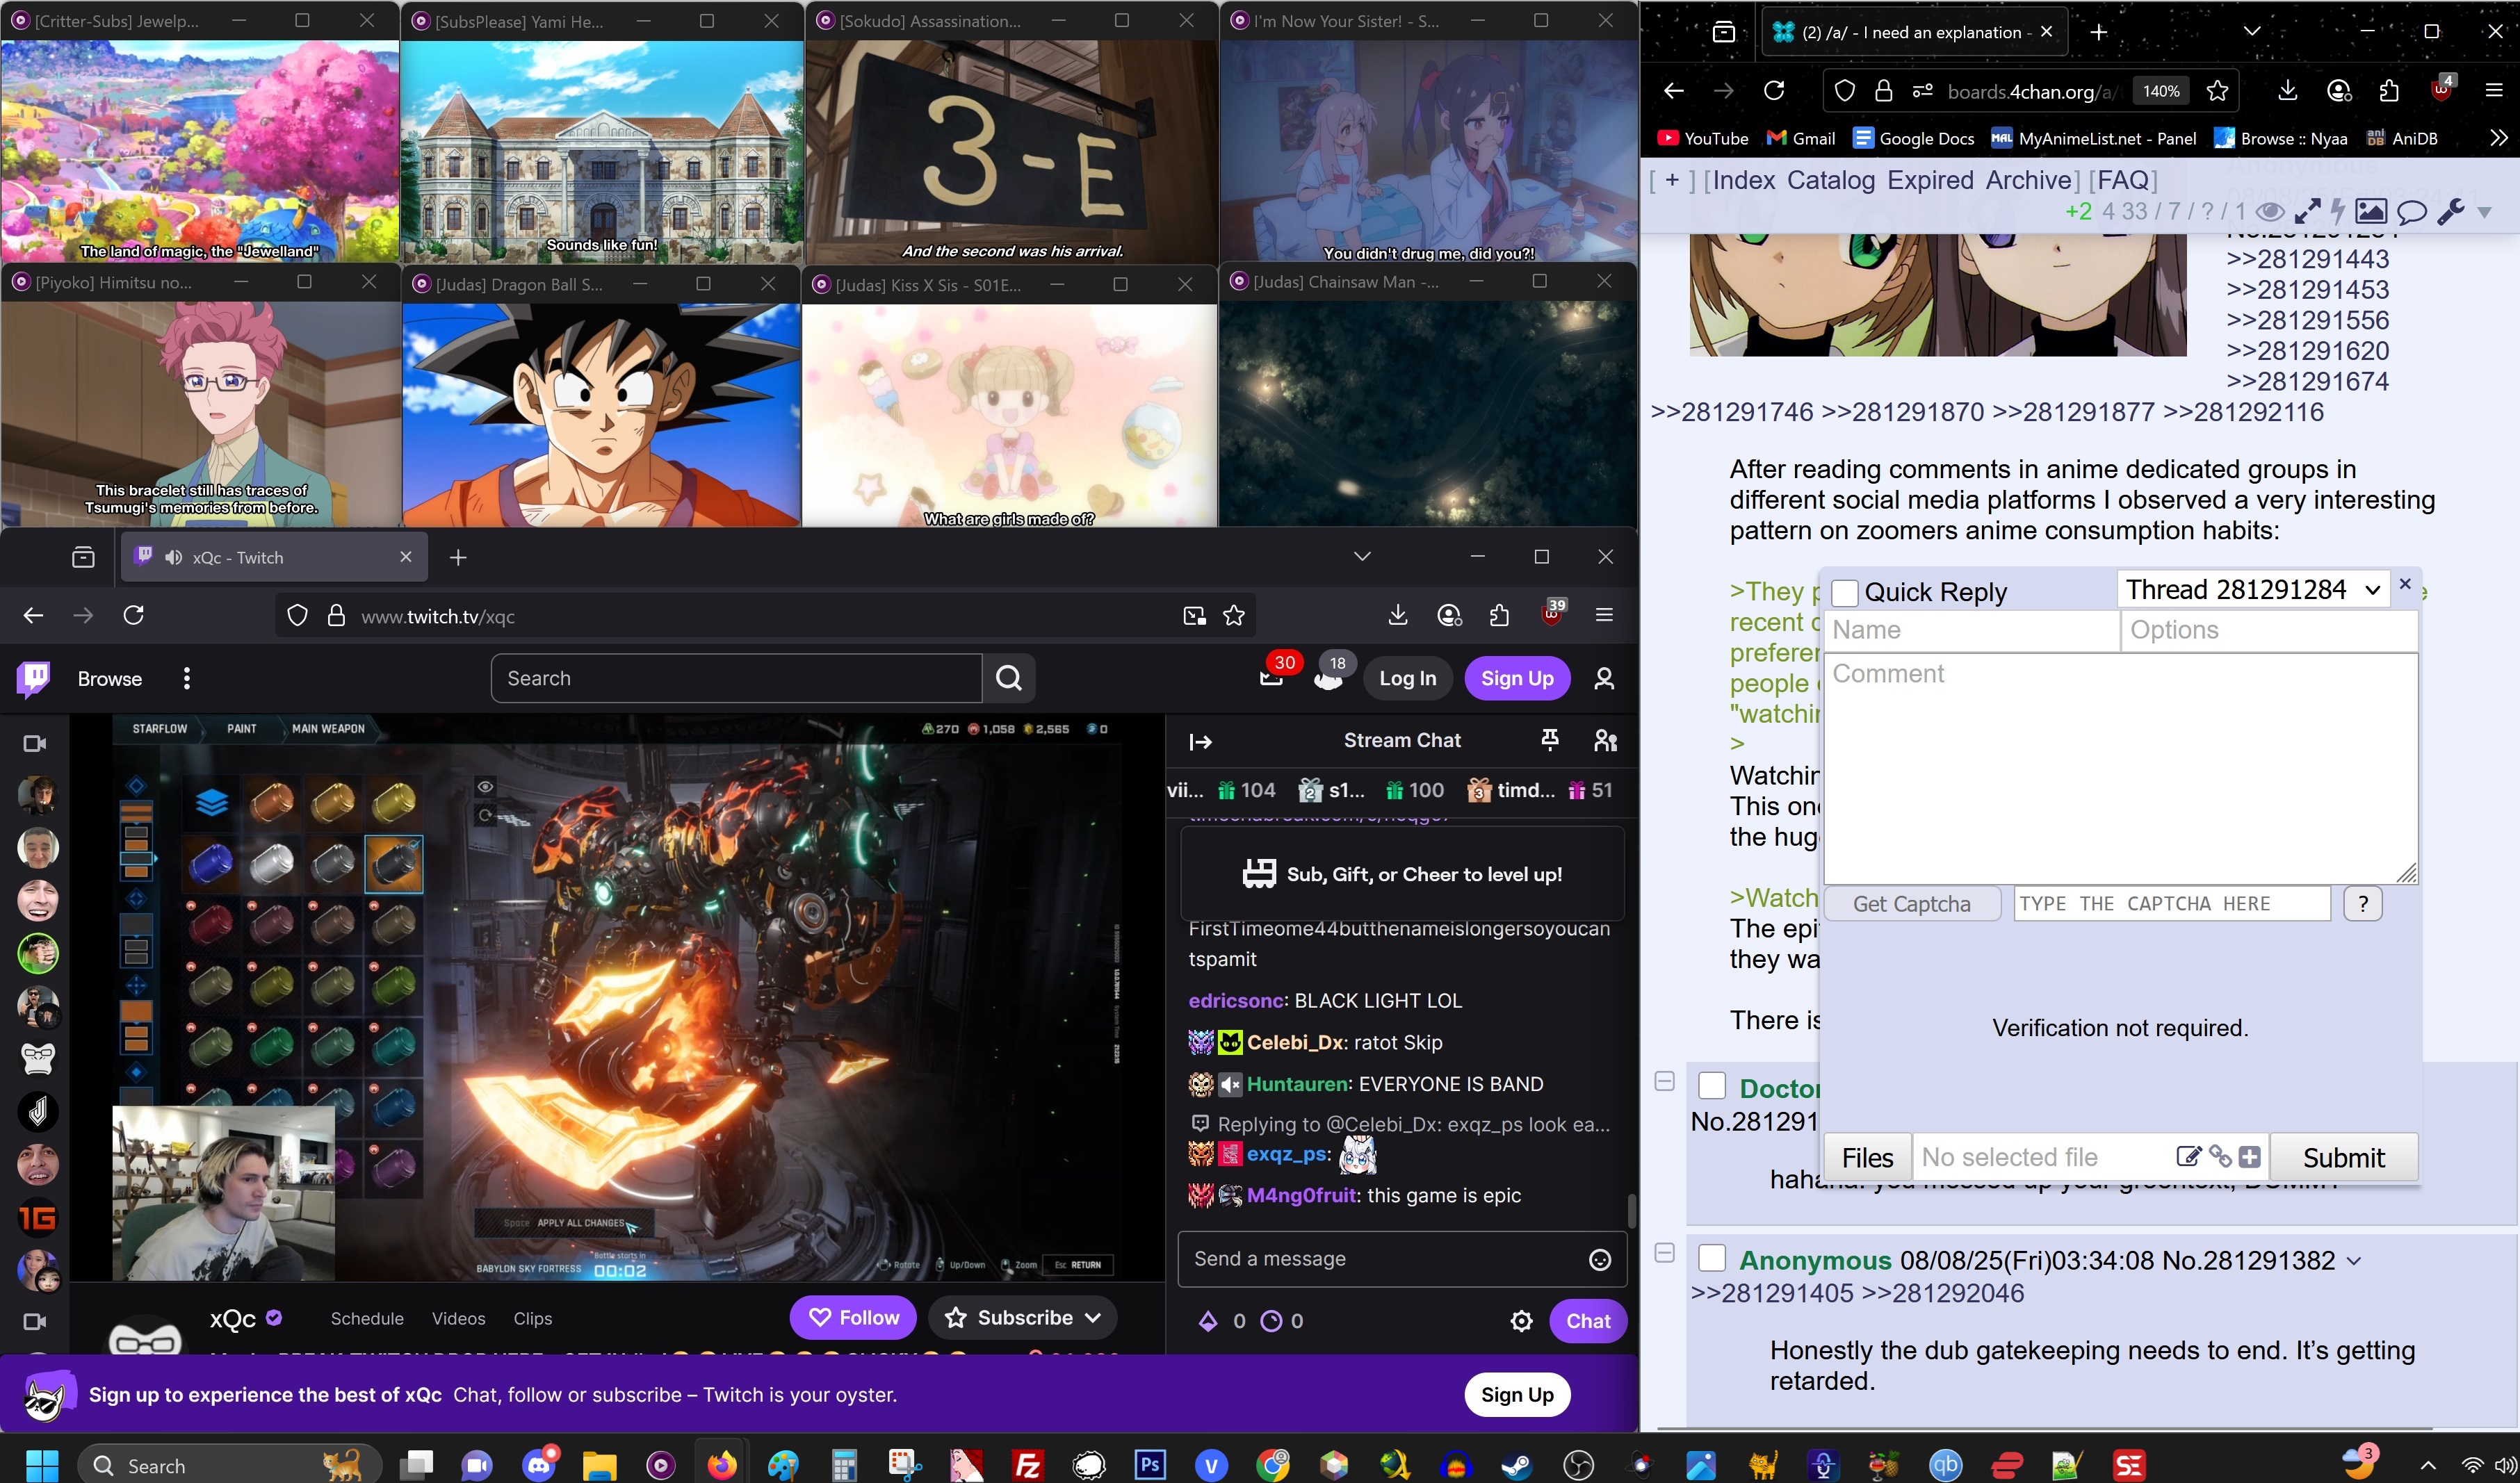The image size is (2520, 1483).
Task: Expand the 4chan boards list plus link
Action: (x=1671, y=180)
